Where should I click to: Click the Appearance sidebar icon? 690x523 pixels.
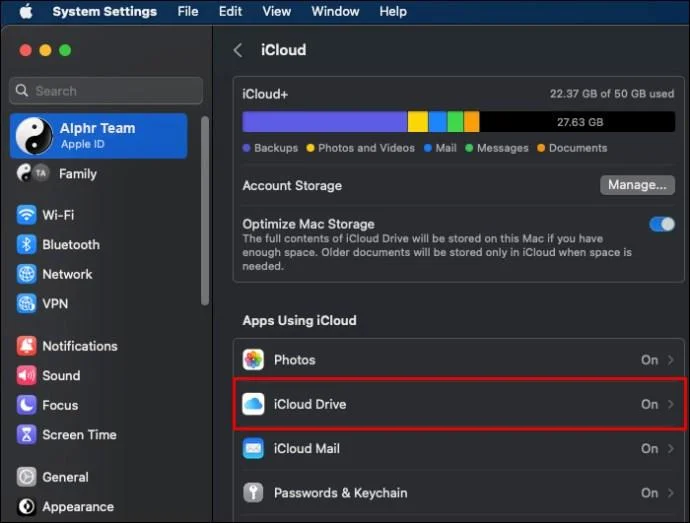point(26,506)
